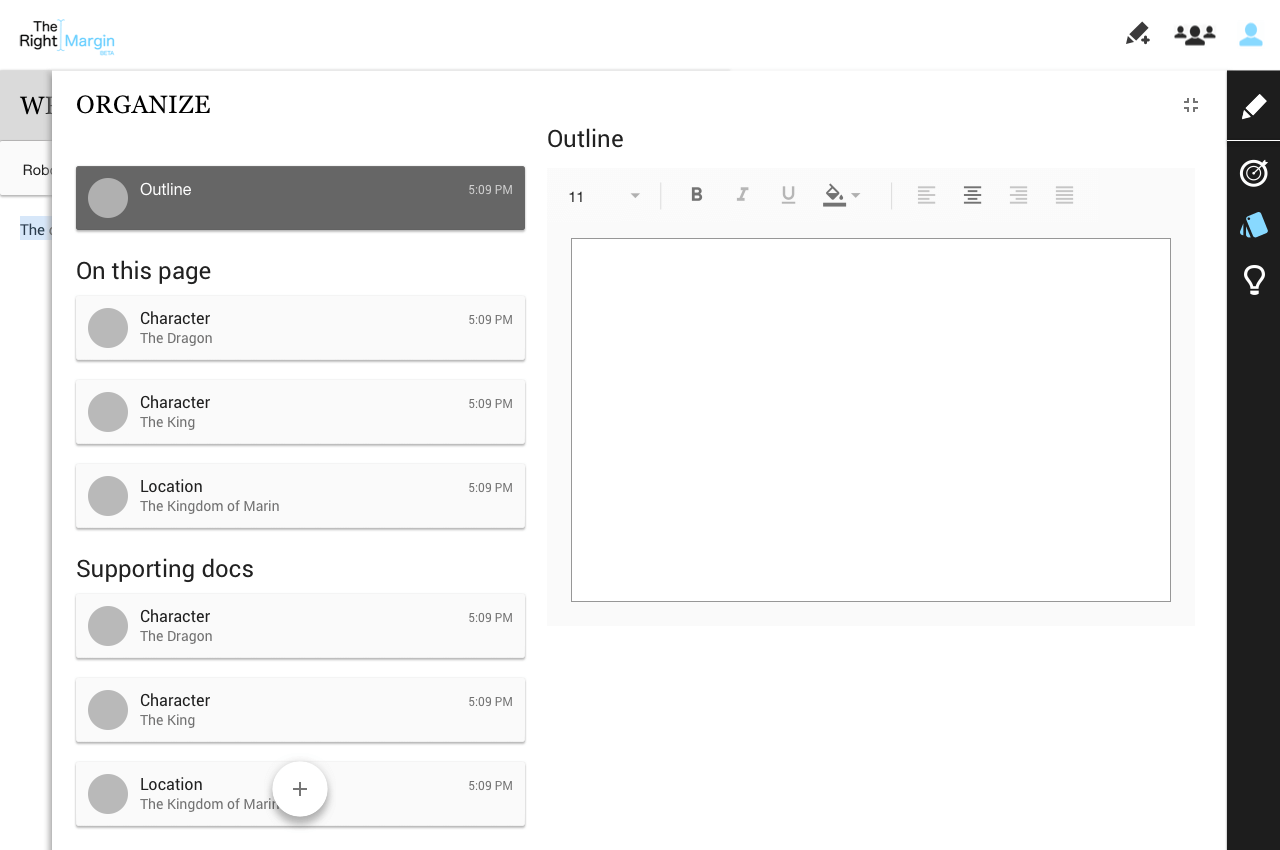The height and width of the screenshot is (850, 1280).
Task: Collapse the Organize panel with minimize icon
Action: [x=1190, y=105]
